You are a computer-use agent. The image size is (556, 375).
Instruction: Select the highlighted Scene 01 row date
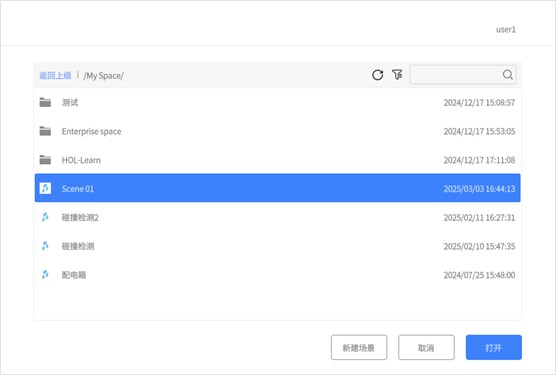pyautogui.click(x=479, y=189)
